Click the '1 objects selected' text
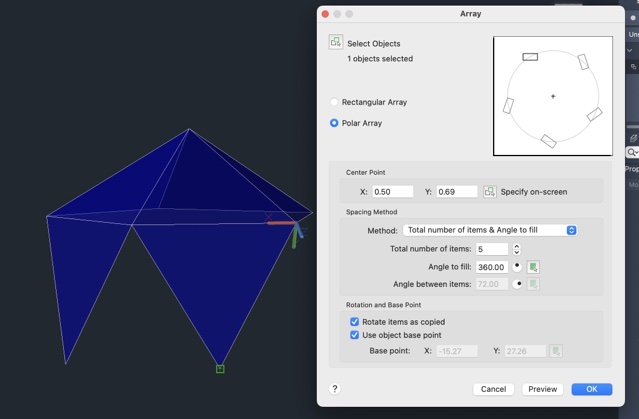Image resolution: width=639 pixels, height=419 pixels. [380, 59]
